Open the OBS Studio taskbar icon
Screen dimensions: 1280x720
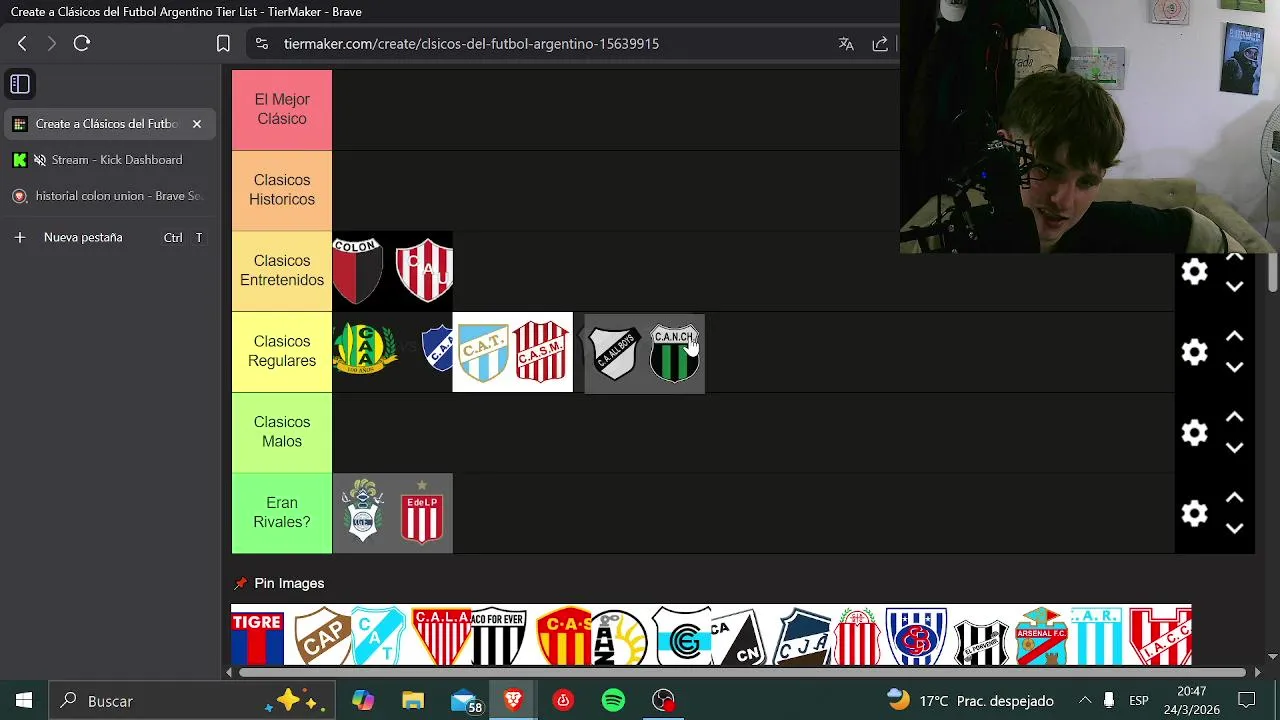663,701
